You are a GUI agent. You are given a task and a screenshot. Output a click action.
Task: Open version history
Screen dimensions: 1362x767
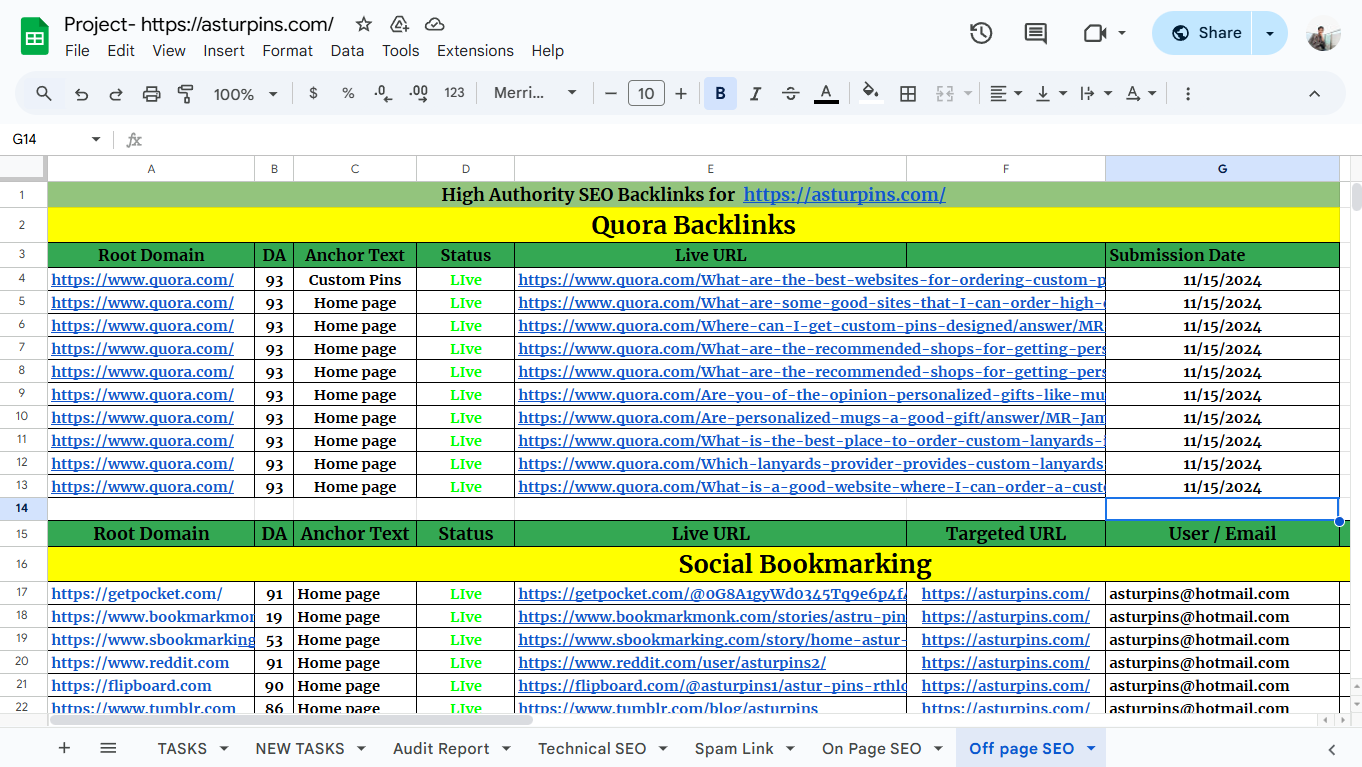coord(981,33)
